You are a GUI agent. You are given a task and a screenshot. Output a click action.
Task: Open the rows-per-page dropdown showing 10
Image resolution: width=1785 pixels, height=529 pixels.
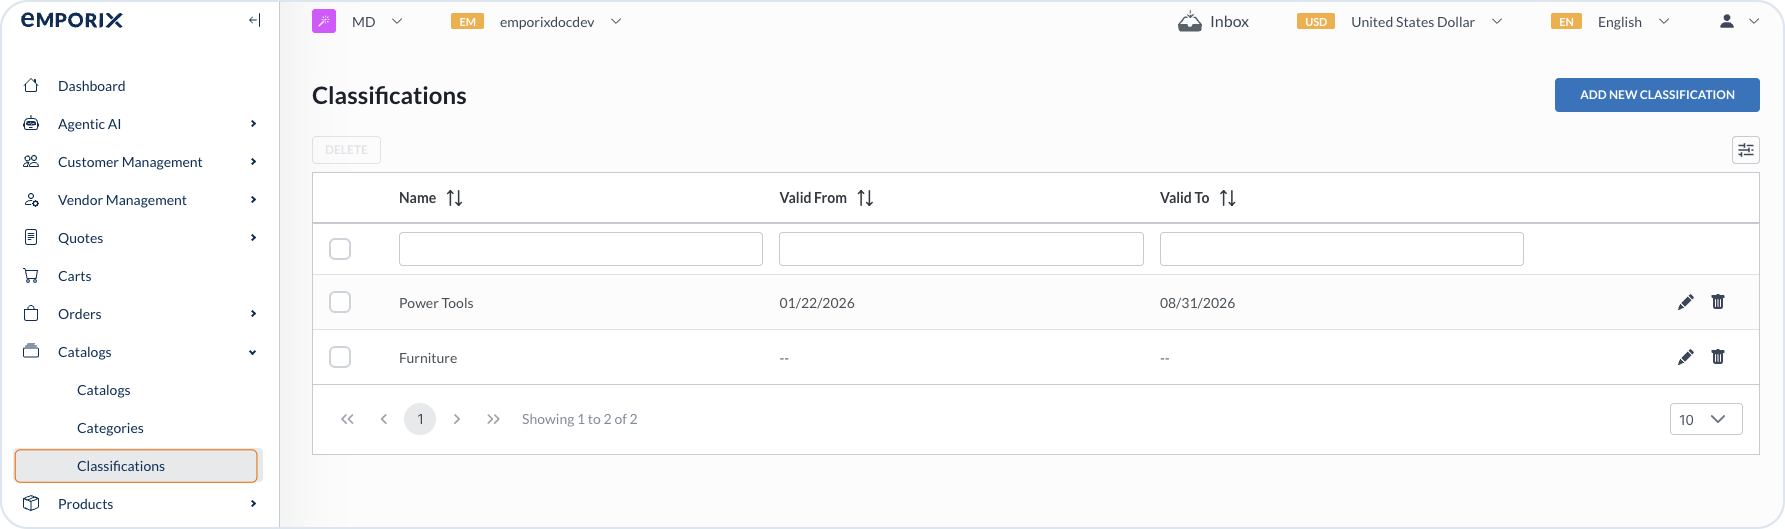1705,419
